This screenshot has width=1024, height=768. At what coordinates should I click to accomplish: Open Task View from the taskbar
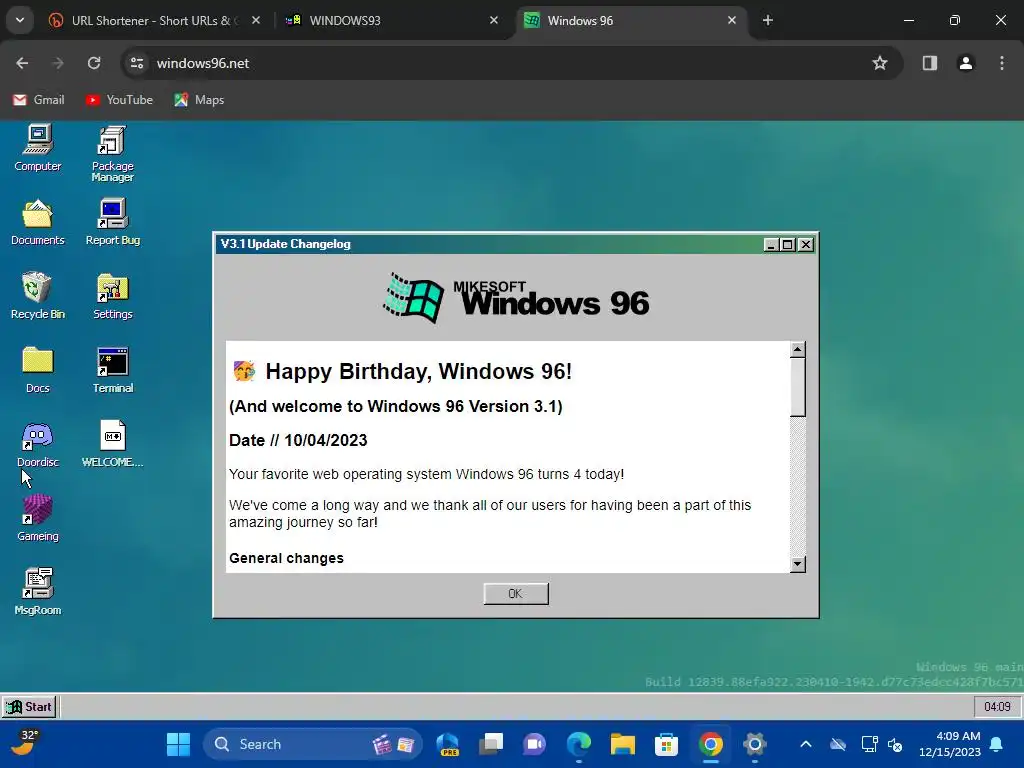491,744
